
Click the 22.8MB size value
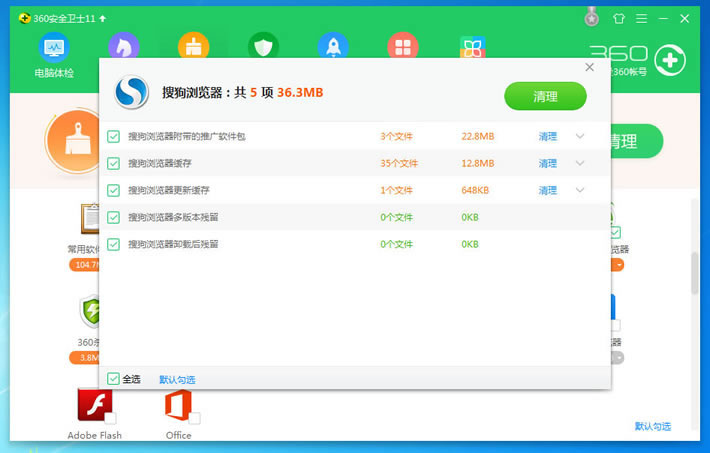[478, 136]
